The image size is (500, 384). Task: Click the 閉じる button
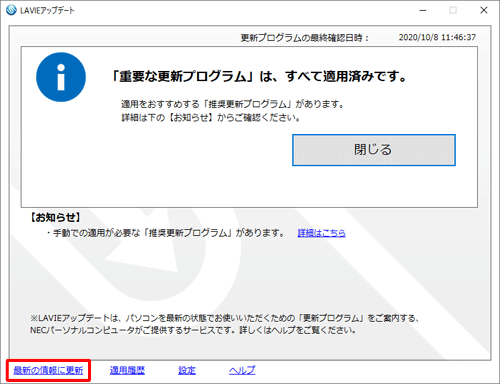click(374, 150)
